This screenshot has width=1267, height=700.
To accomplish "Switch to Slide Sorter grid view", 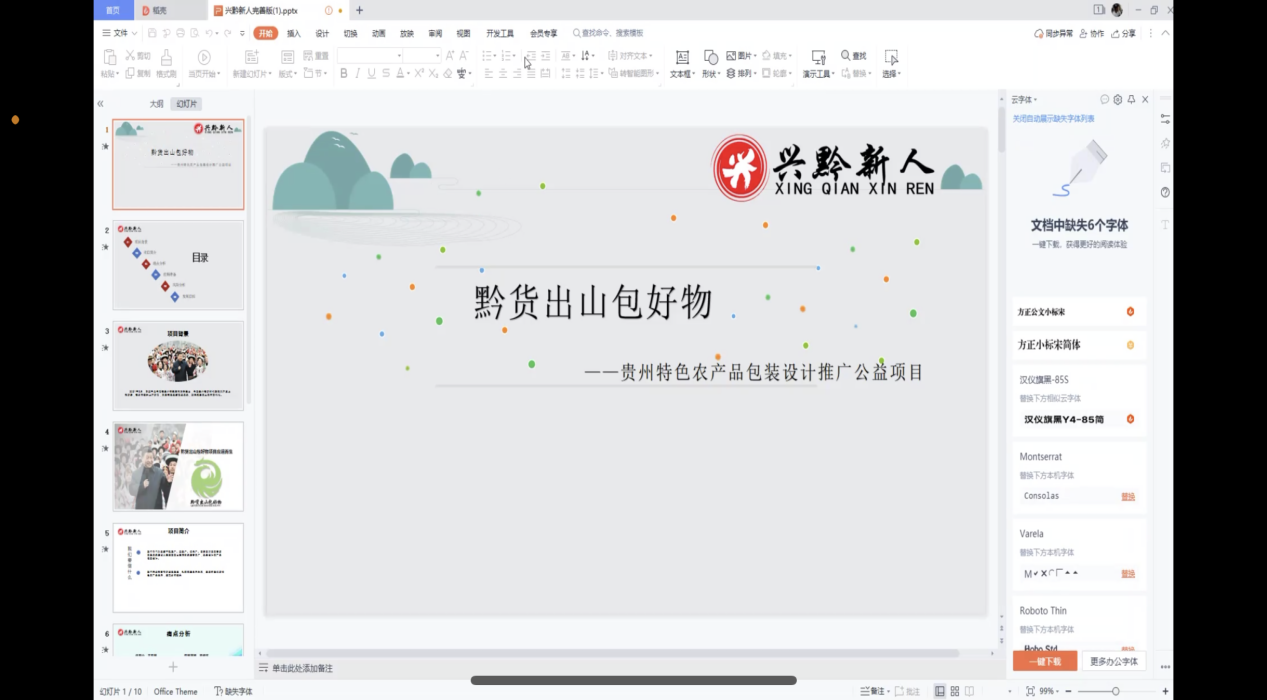I will pos(955,691).
